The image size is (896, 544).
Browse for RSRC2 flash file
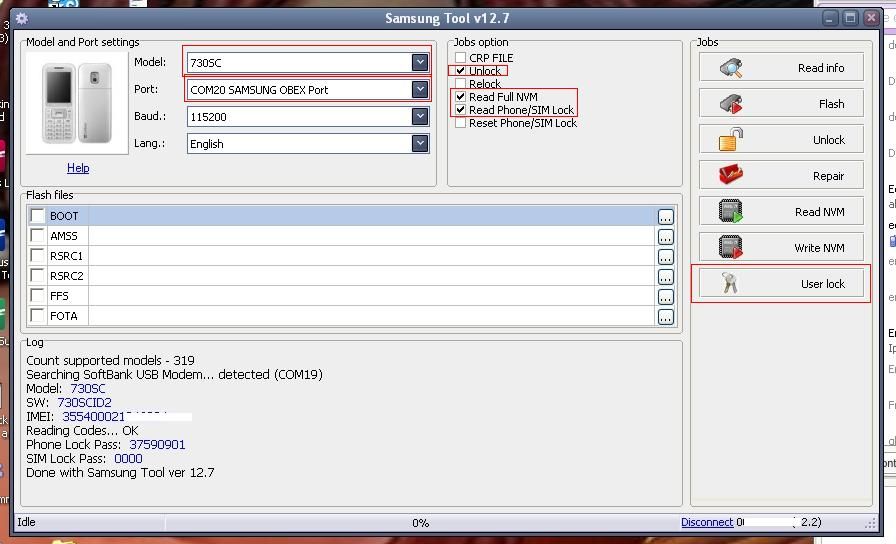[666, 277]
